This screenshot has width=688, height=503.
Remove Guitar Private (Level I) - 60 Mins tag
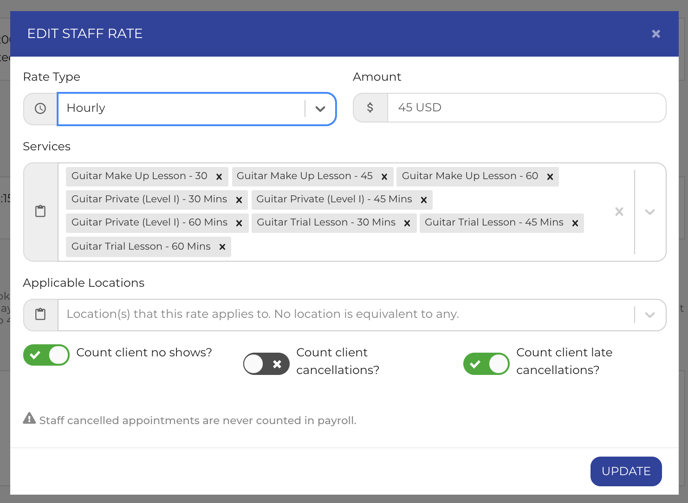pos(239,223)
